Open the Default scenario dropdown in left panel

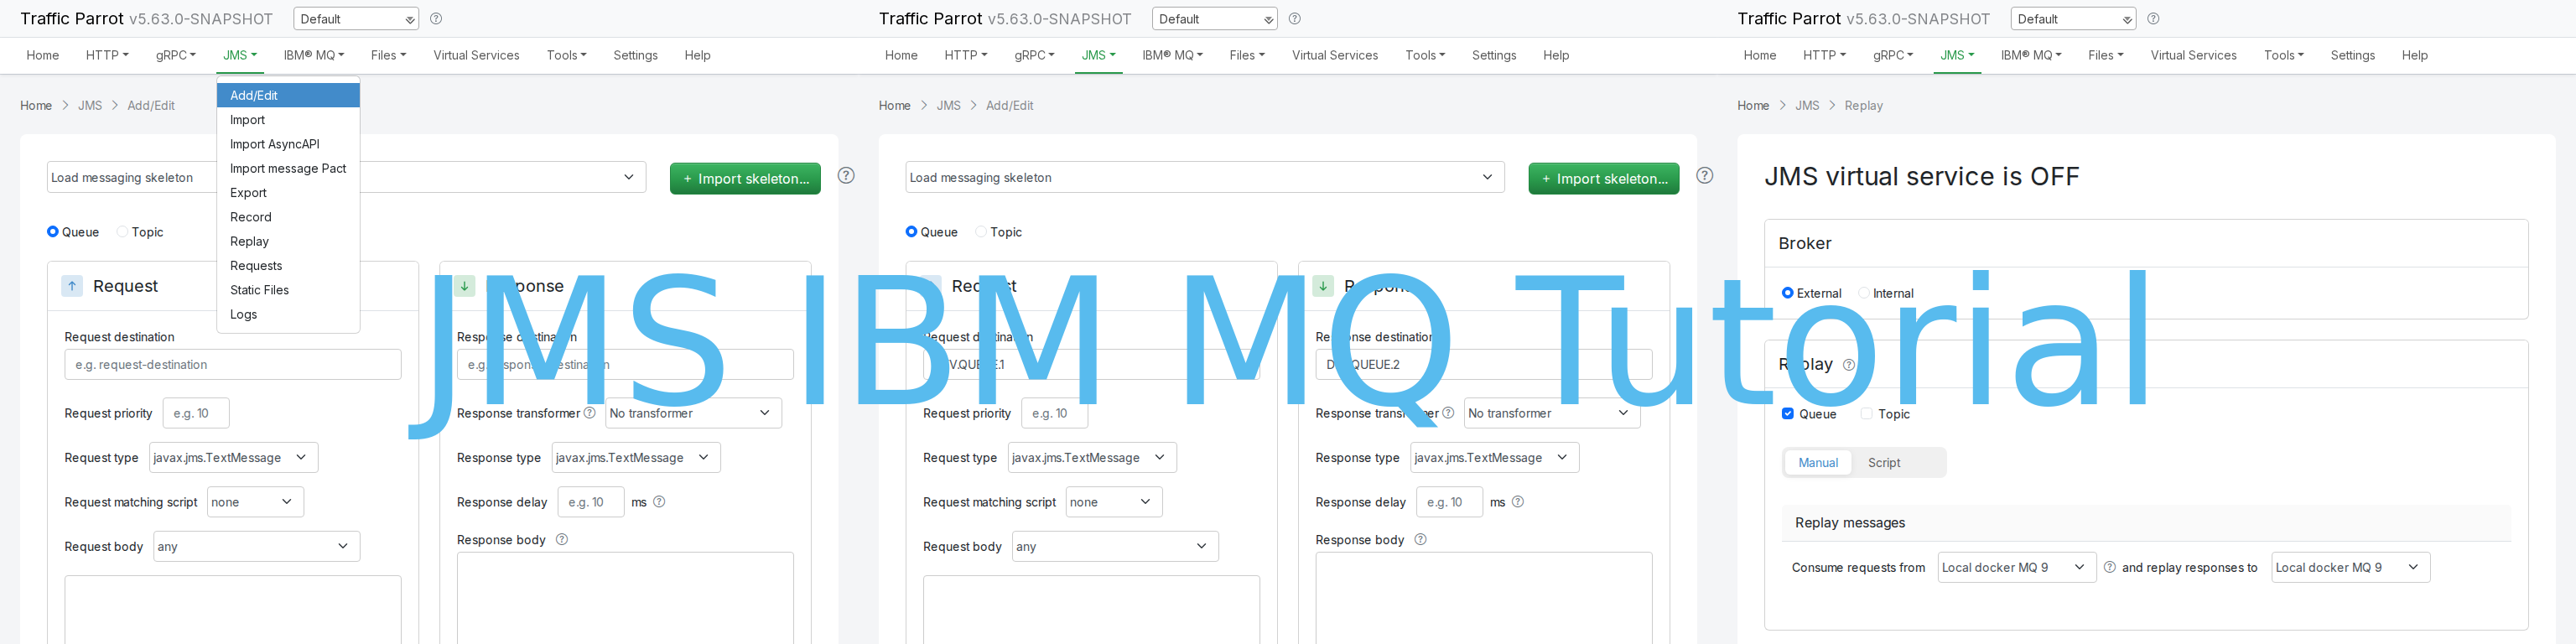[x=356, y=19]
